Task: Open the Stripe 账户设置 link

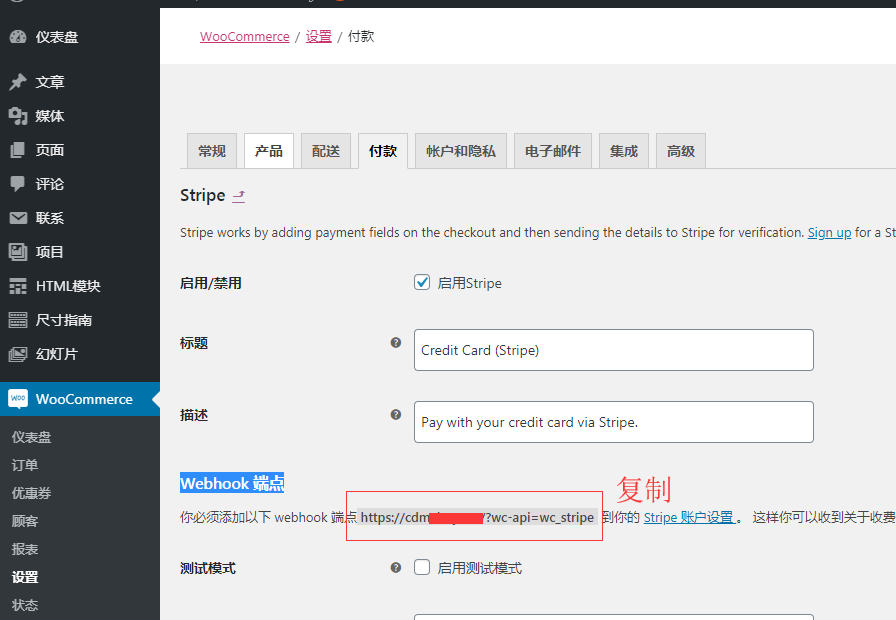Action: click(689, 517)
